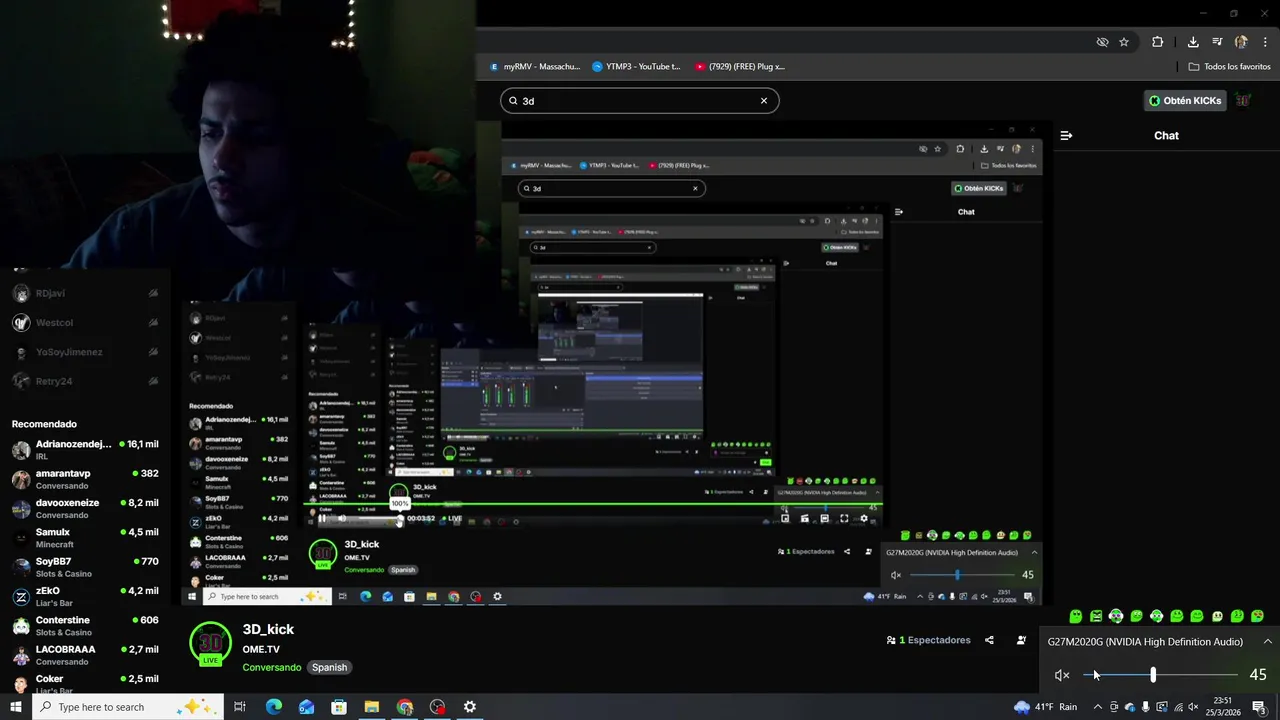The image size is (1280, 720).
Task: Open the 41°F Rain weather widget
Action: [1045, 707]
